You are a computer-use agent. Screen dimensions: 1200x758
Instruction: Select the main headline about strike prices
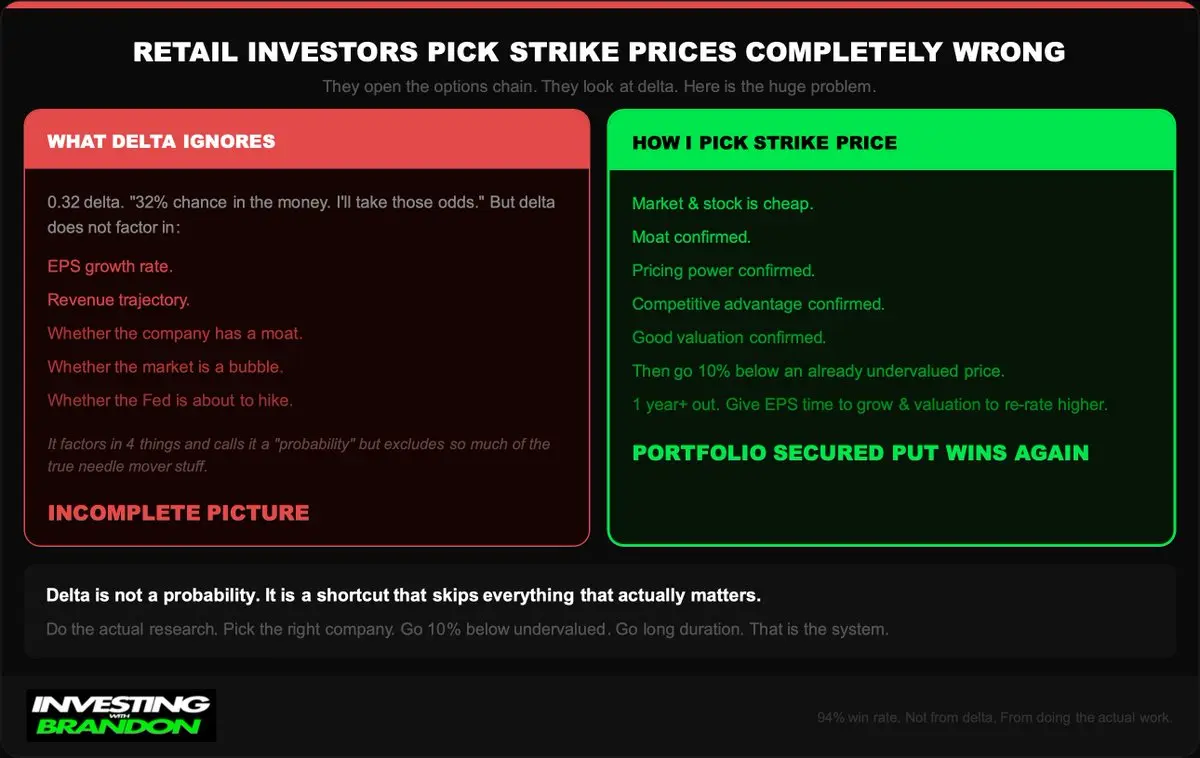599,53
